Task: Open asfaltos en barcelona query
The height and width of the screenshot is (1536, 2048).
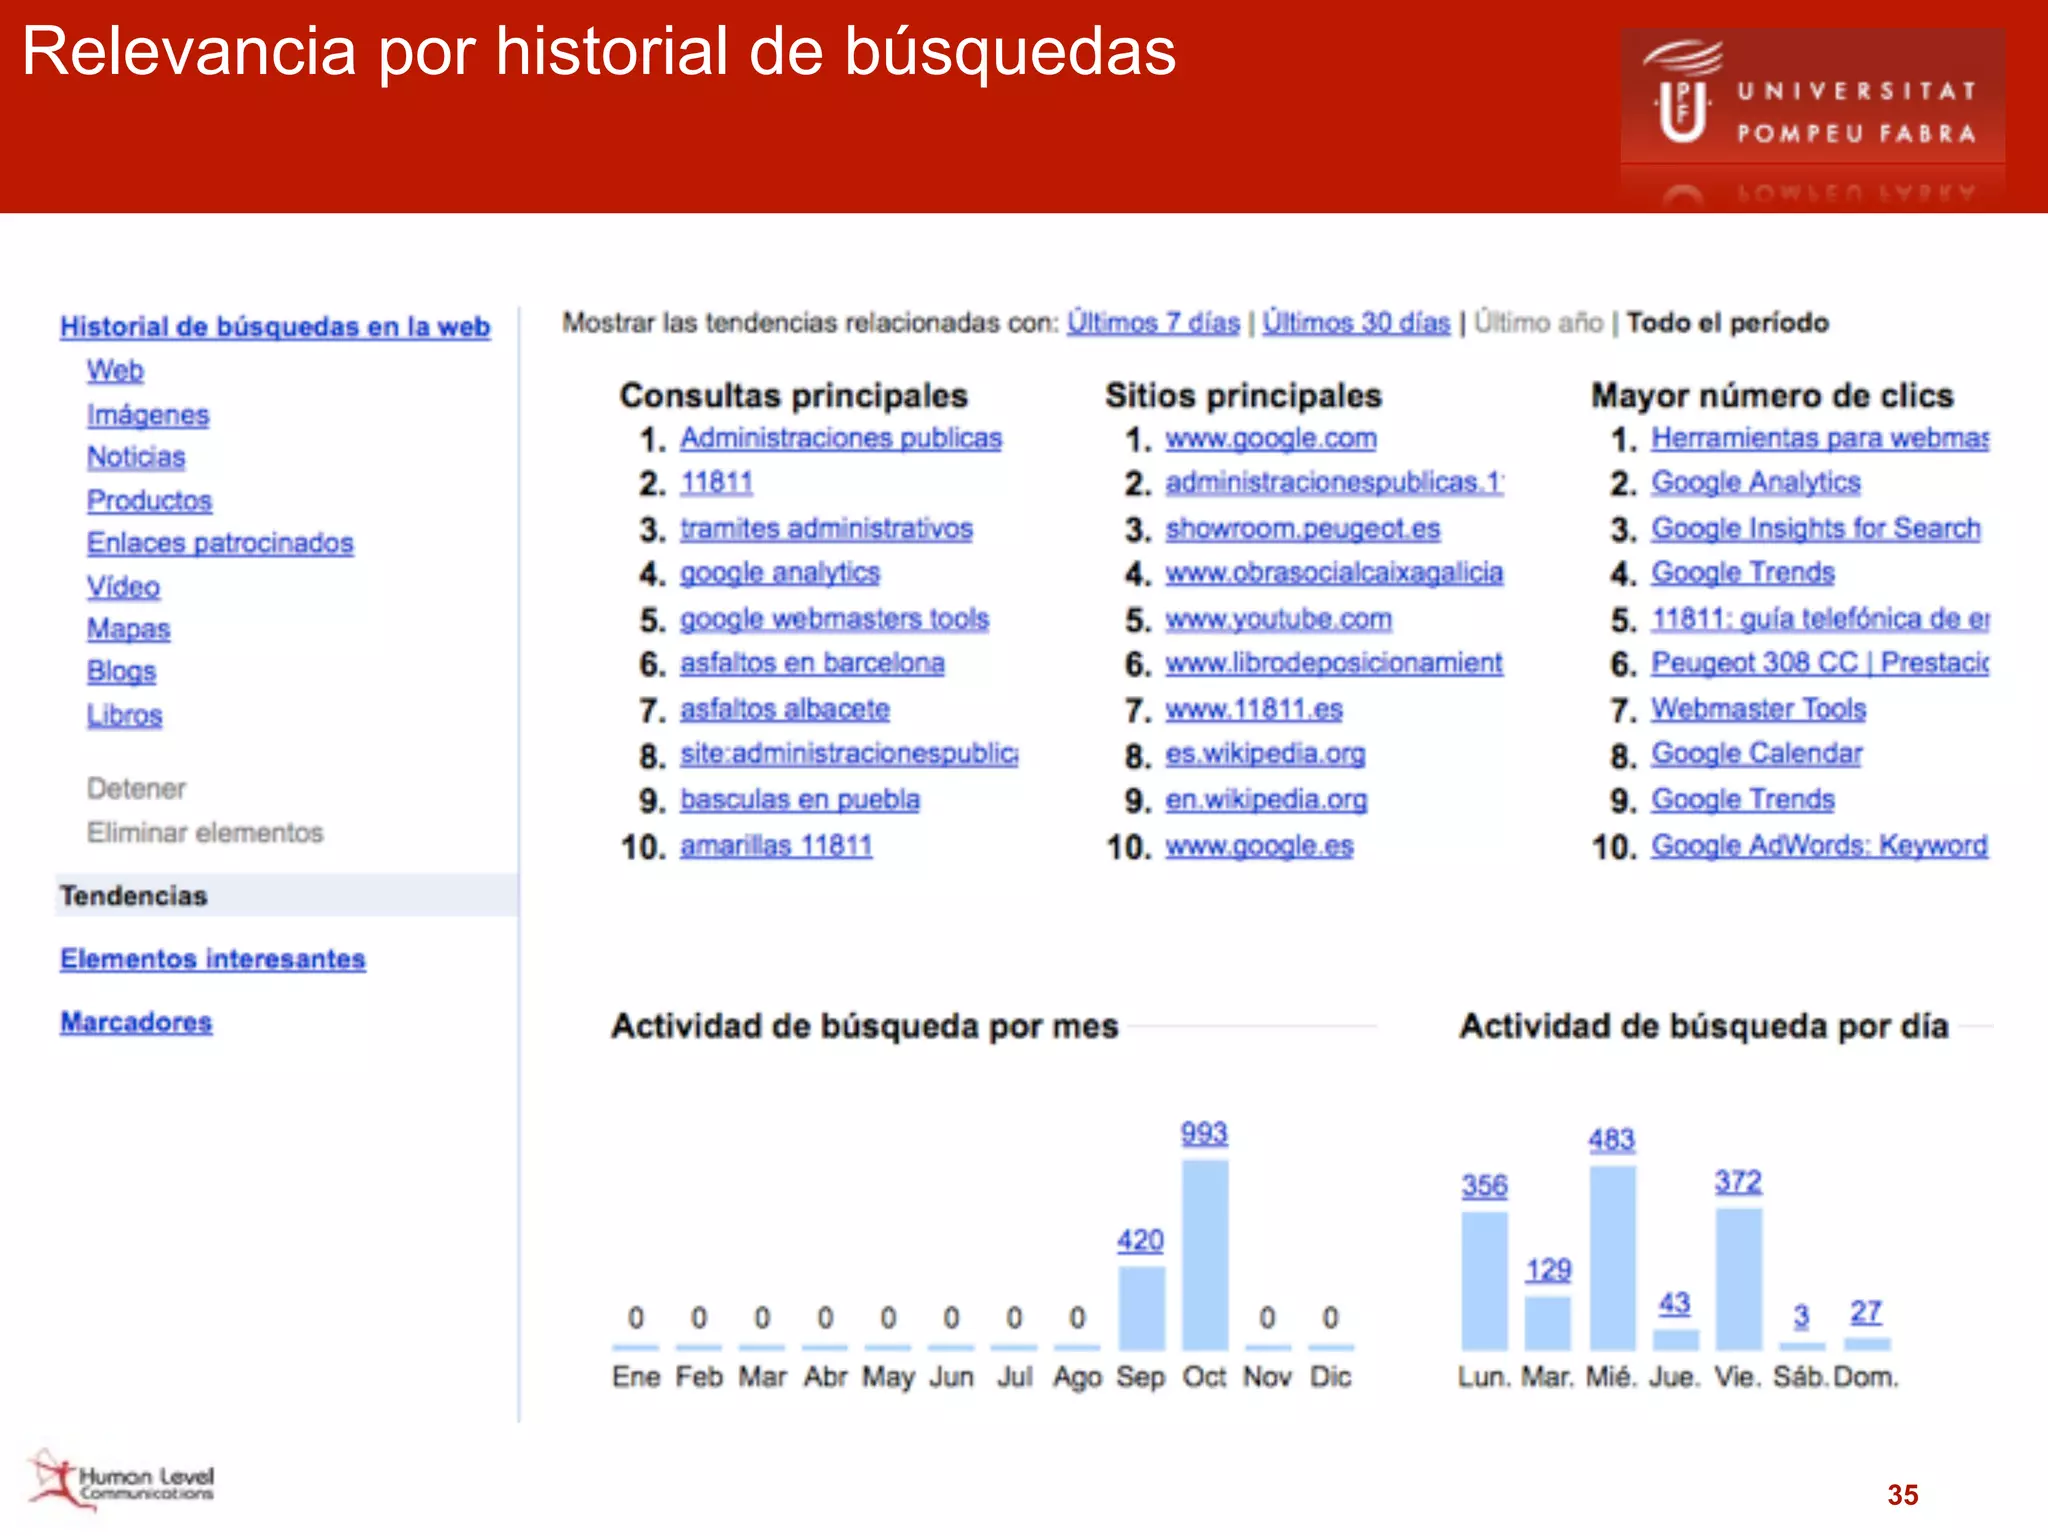Action: tap(812, 663)
